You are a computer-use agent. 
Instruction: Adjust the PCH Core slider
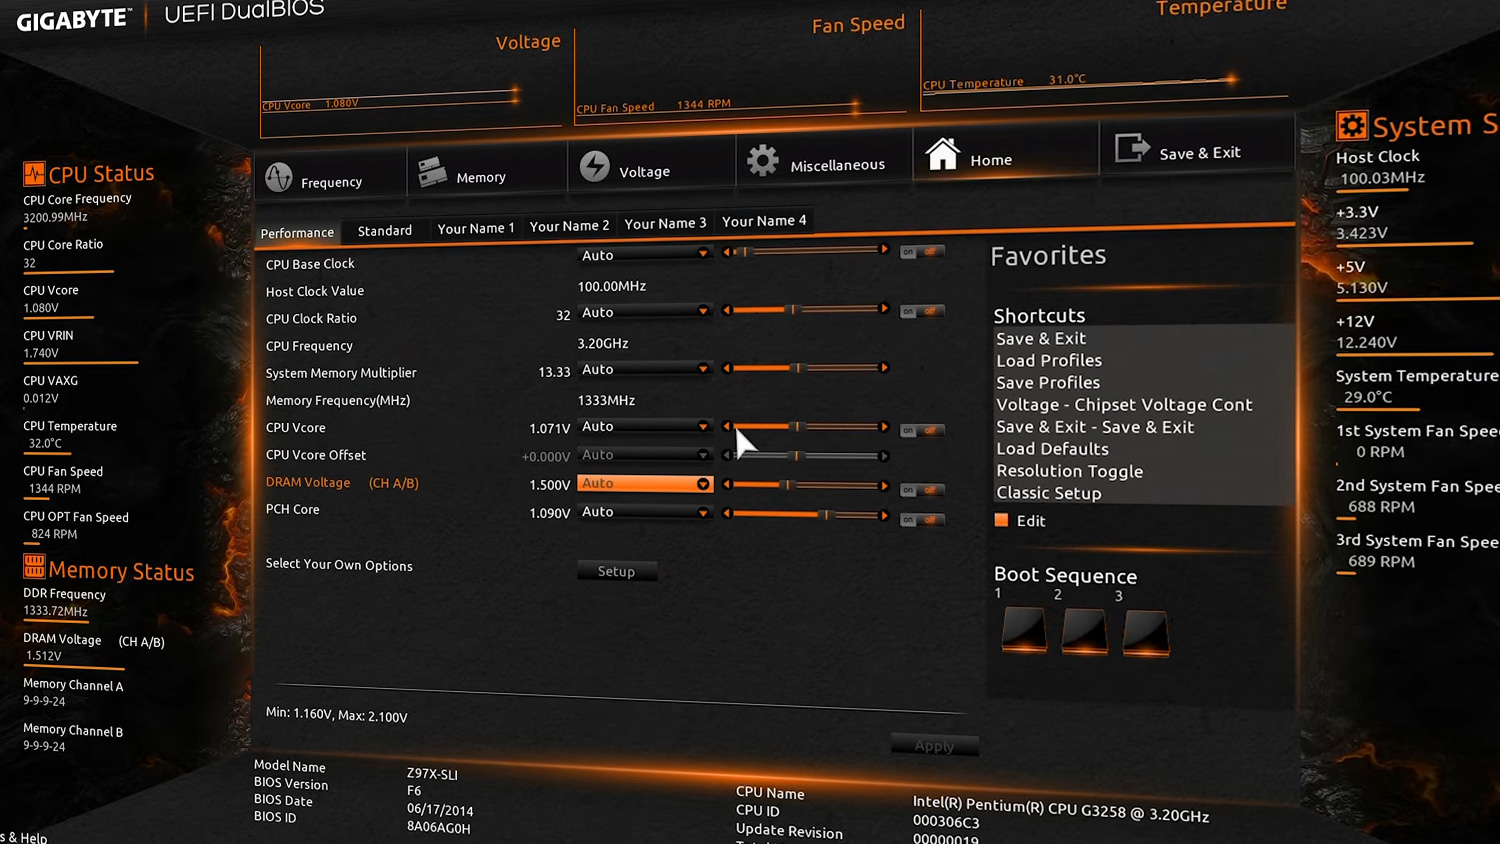[805, 515]
